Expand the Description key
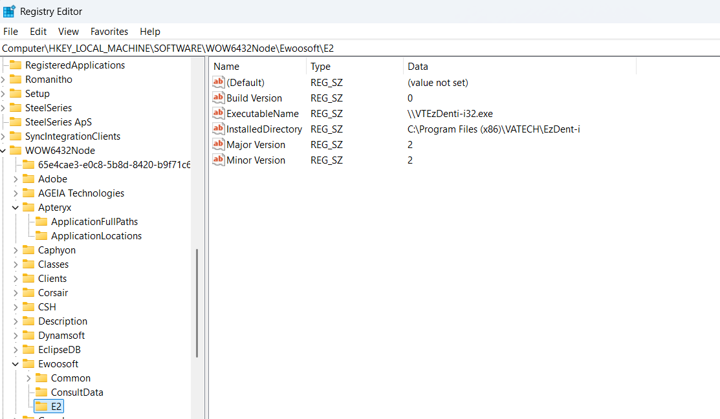The image size is (720, 419). [15, 322]
